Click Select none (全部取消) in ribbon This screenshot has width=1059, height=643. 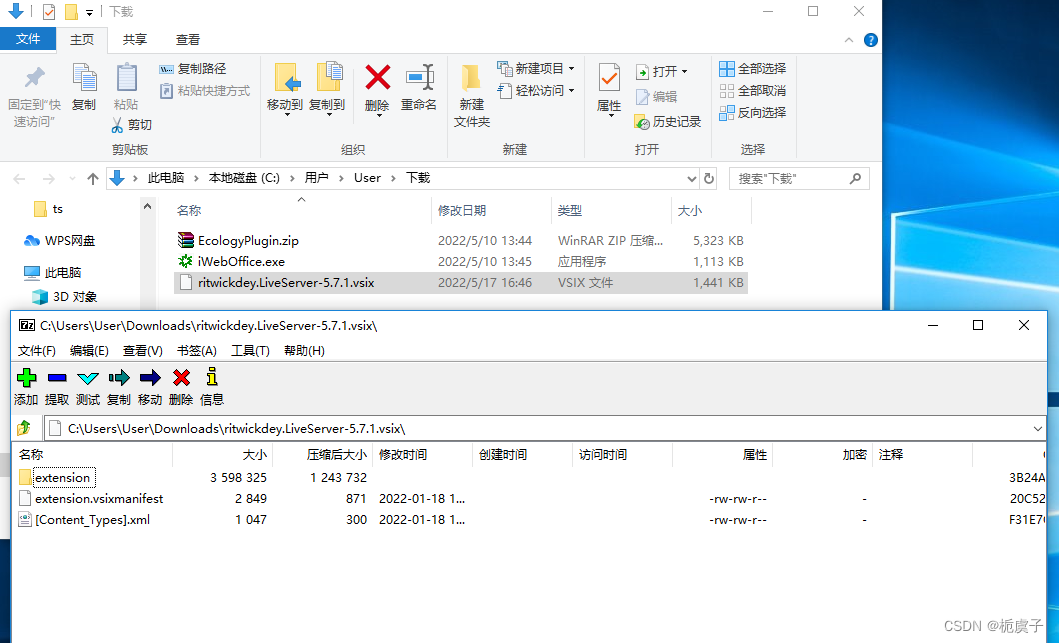coord(752,91)
